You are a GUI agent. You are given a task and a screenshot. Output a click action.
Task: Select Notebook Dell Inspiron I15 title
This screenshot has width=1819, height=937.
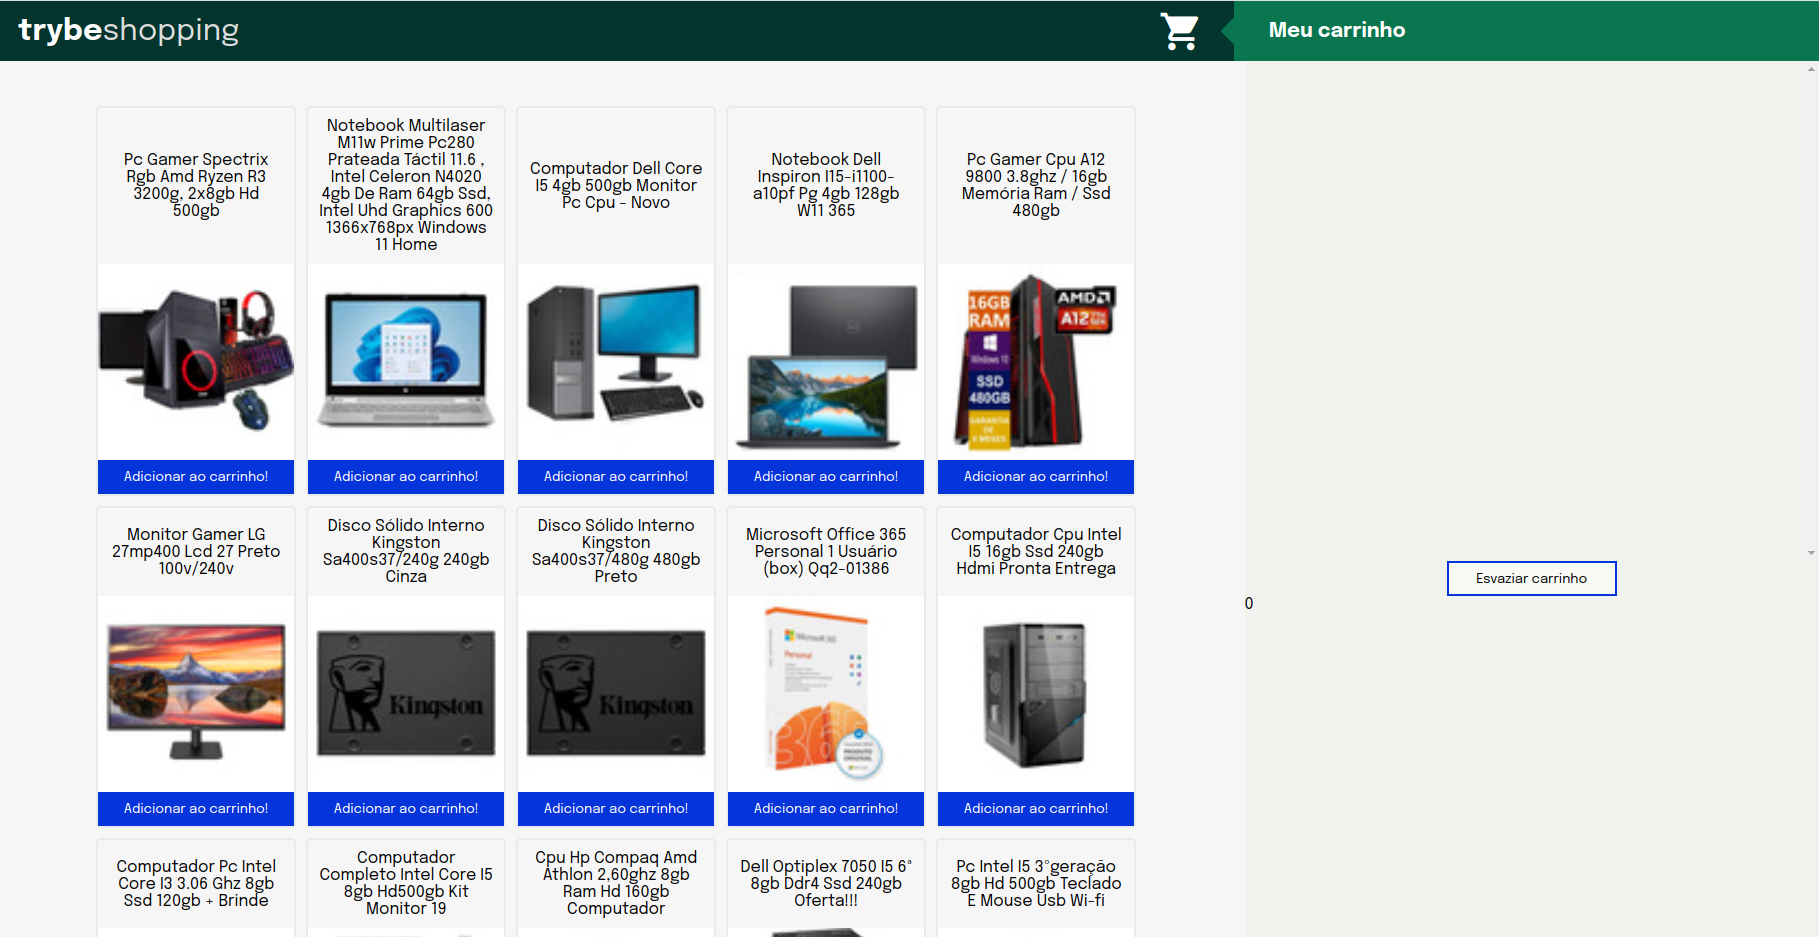[826, 185]
